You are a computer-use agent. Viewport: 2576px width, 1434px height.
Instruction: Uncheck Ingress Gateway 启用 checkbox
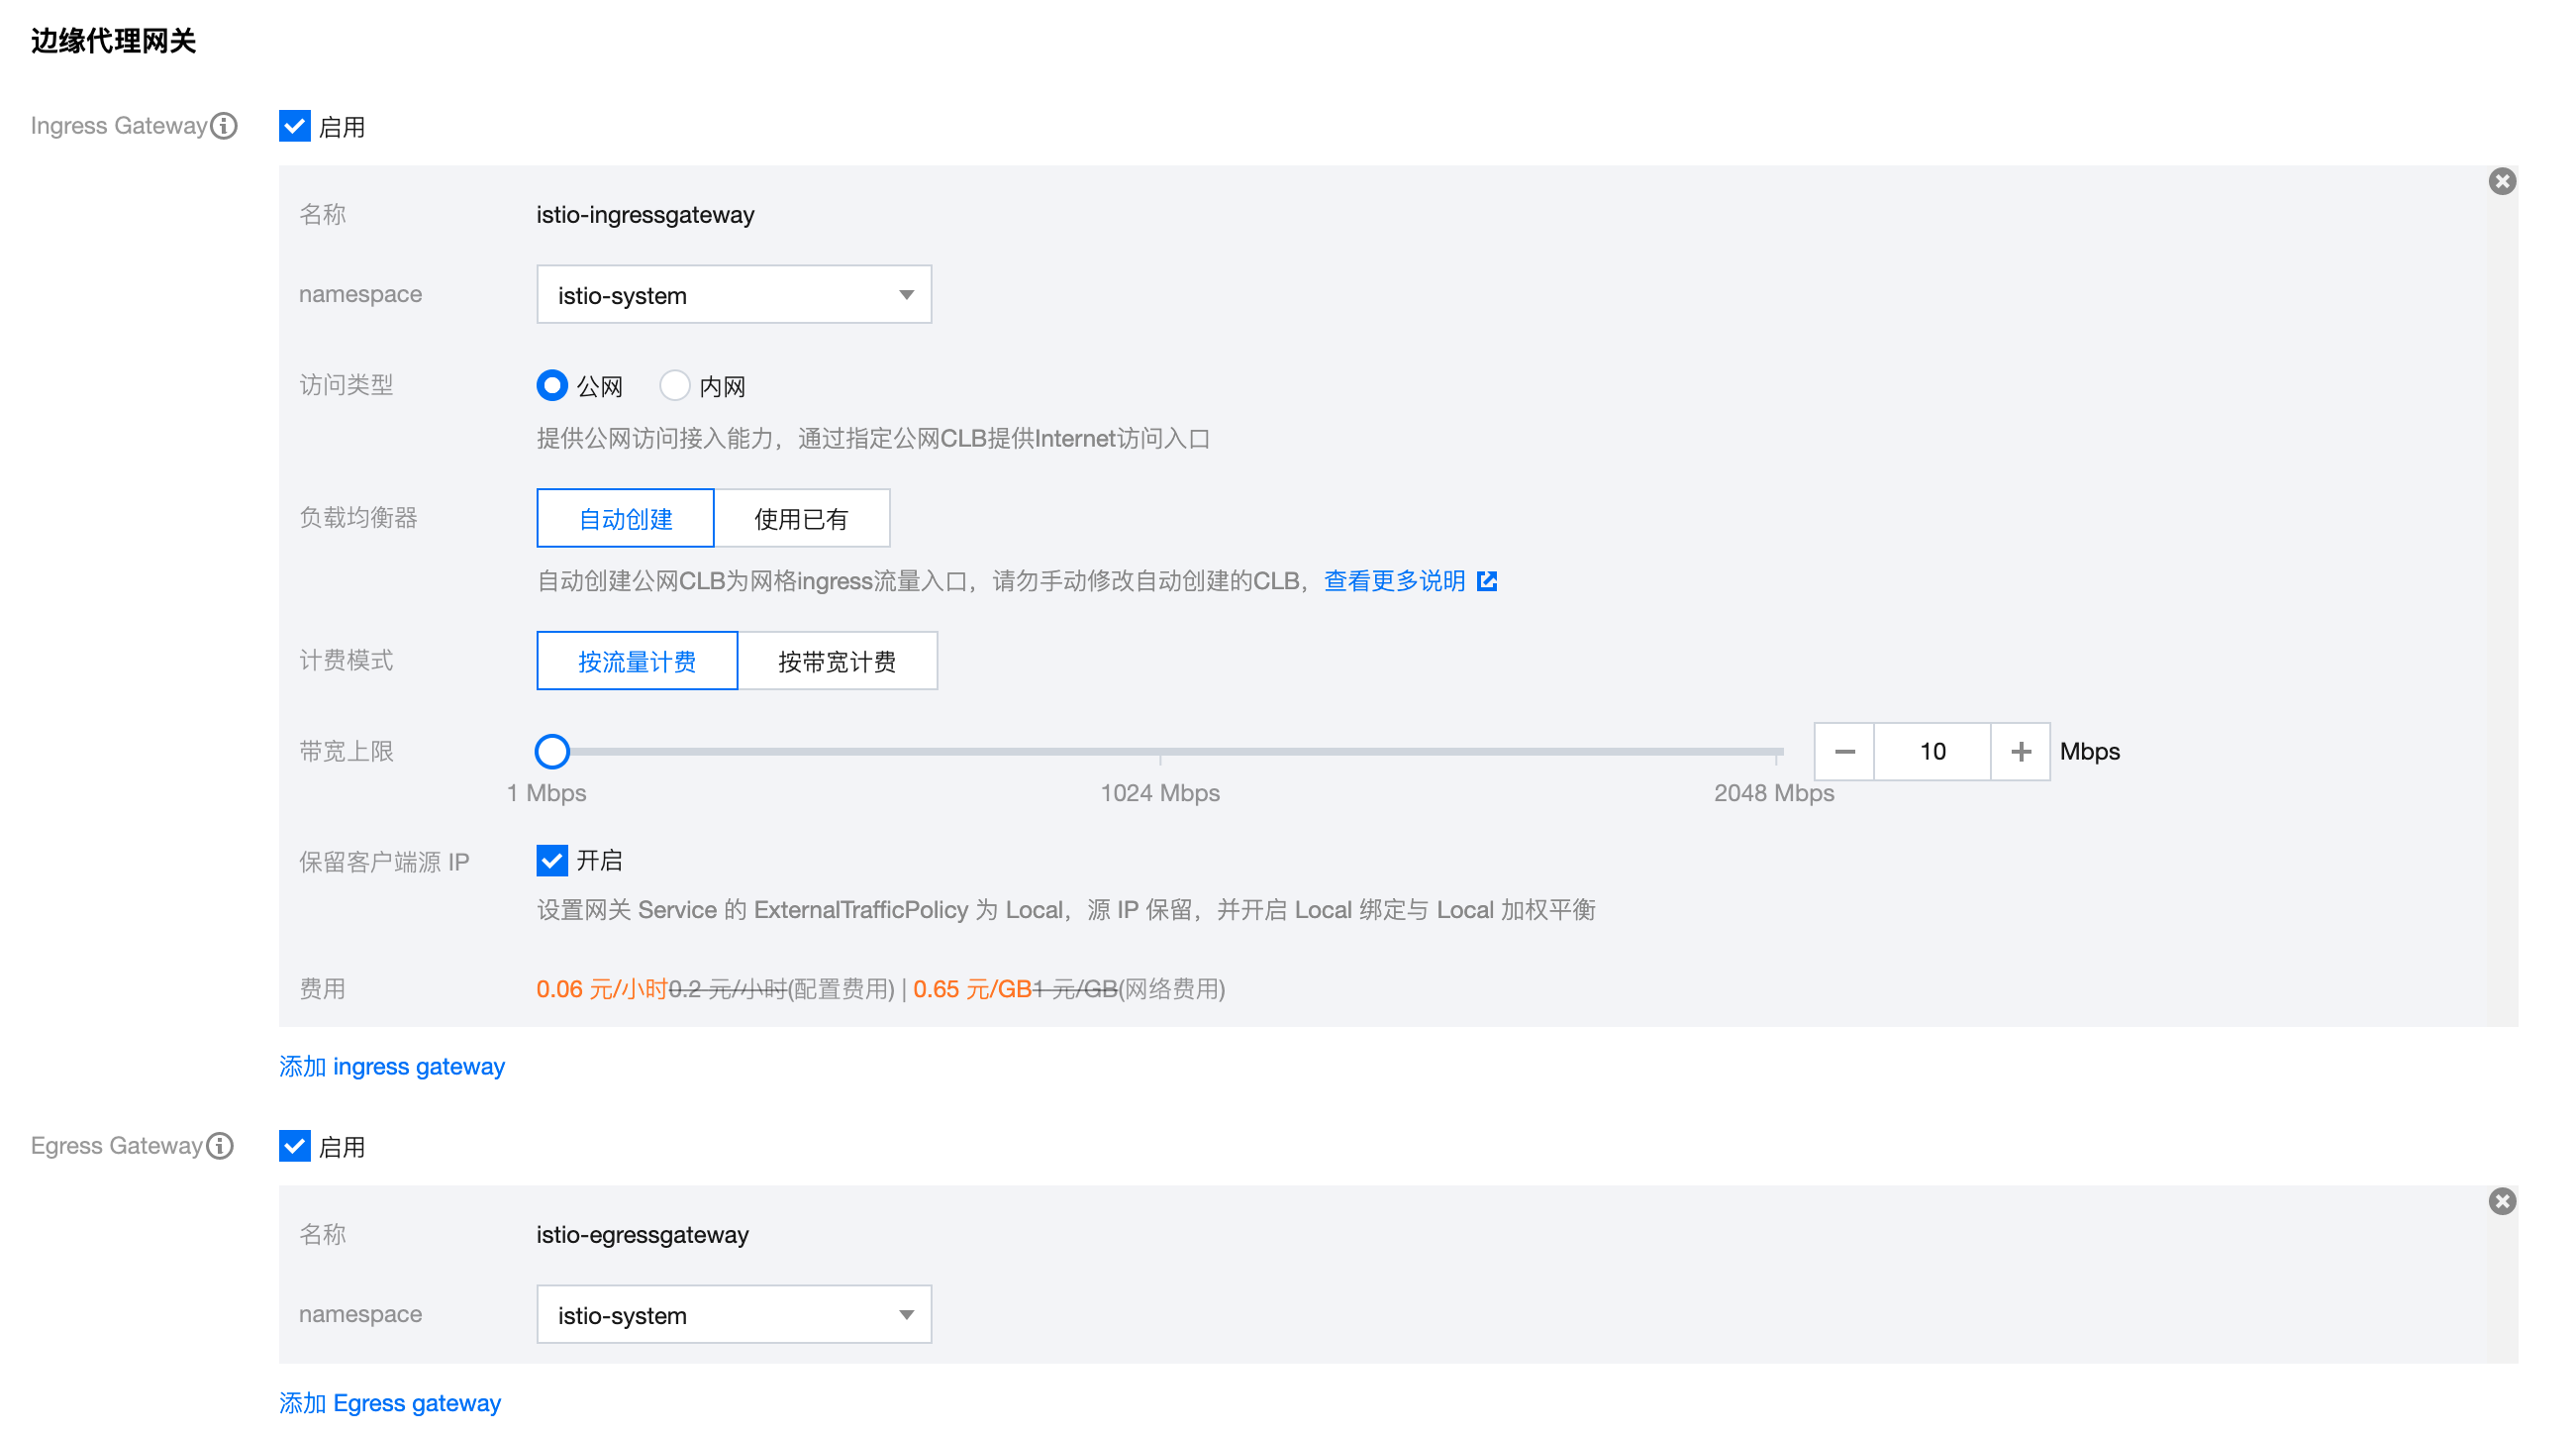pos(295,127)
